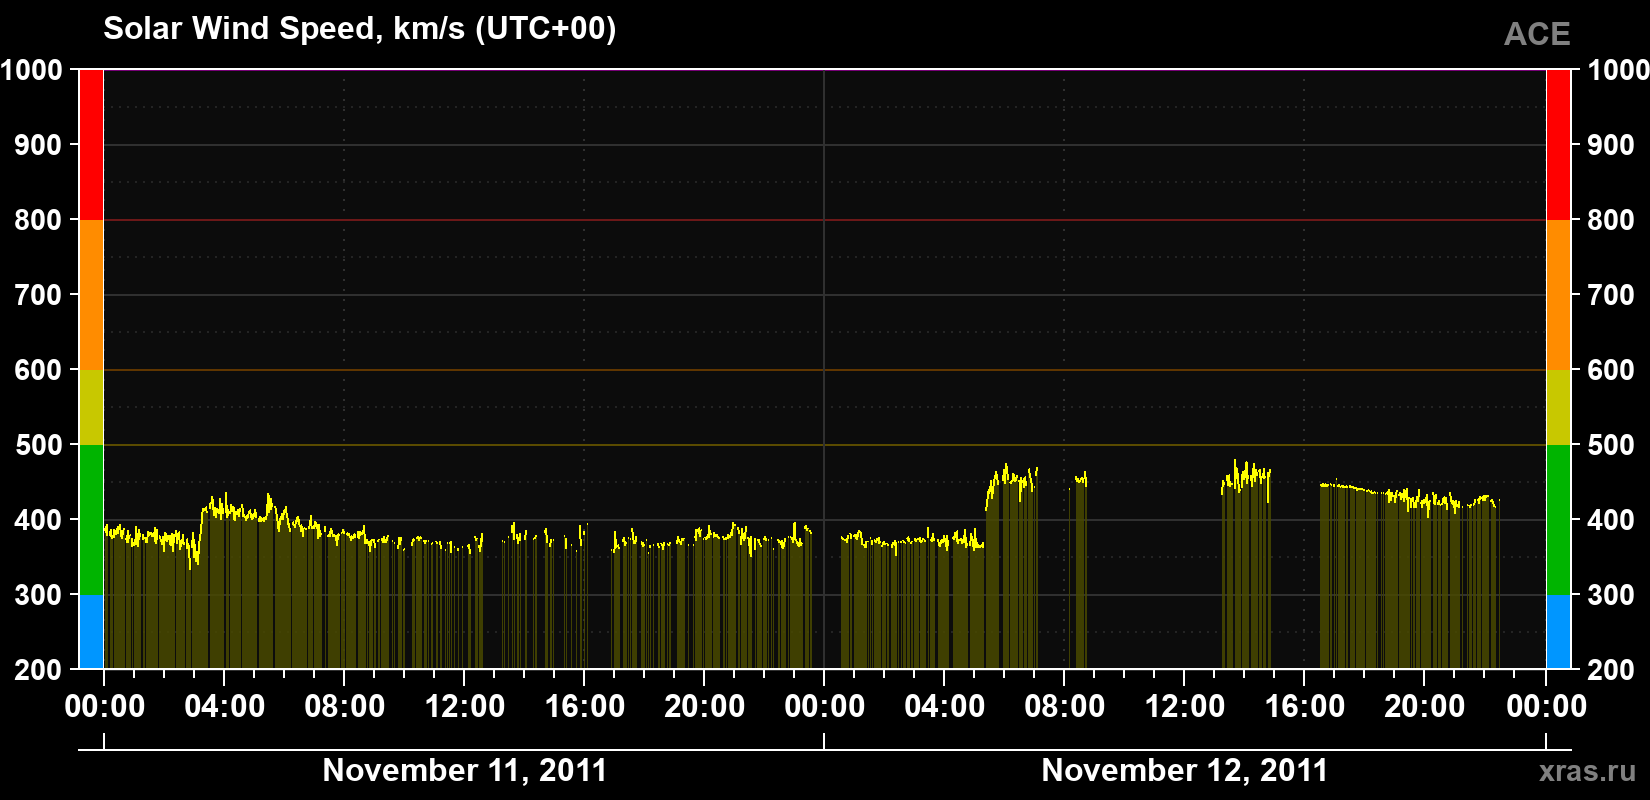Click the red color band on left scale
Screen dimensions: 1650x800
[91, 145]
